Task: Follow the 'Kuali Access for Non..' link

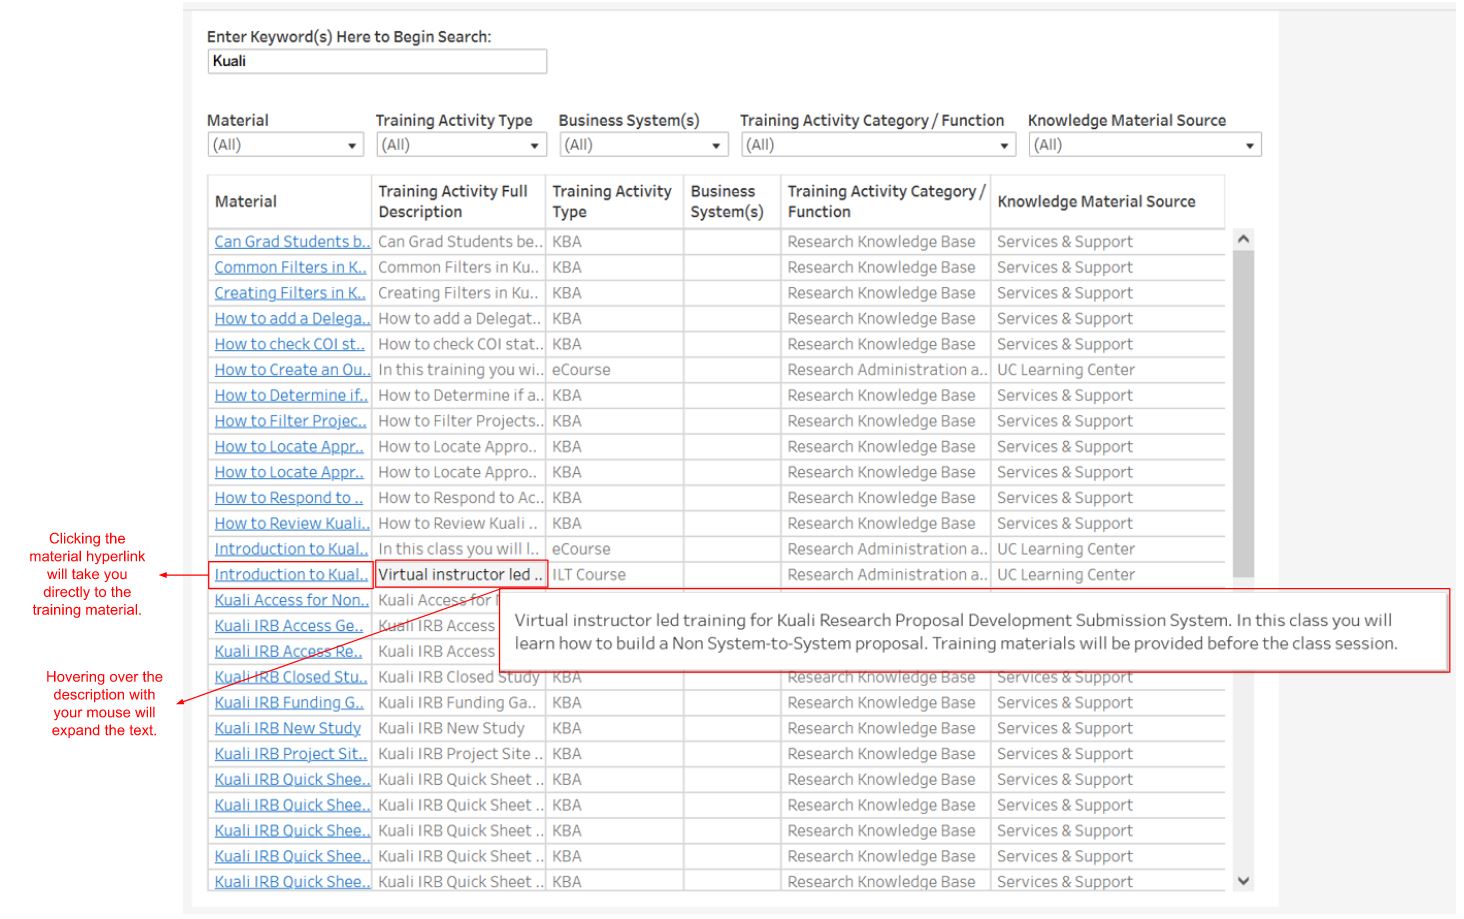Action: point(291,601)
